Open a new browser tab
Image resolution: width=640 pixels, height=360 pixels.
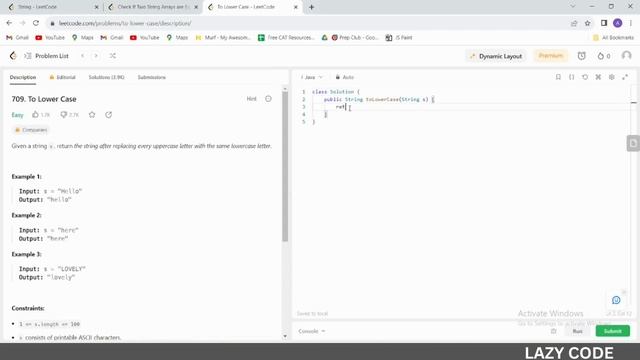tap(311, 7)
